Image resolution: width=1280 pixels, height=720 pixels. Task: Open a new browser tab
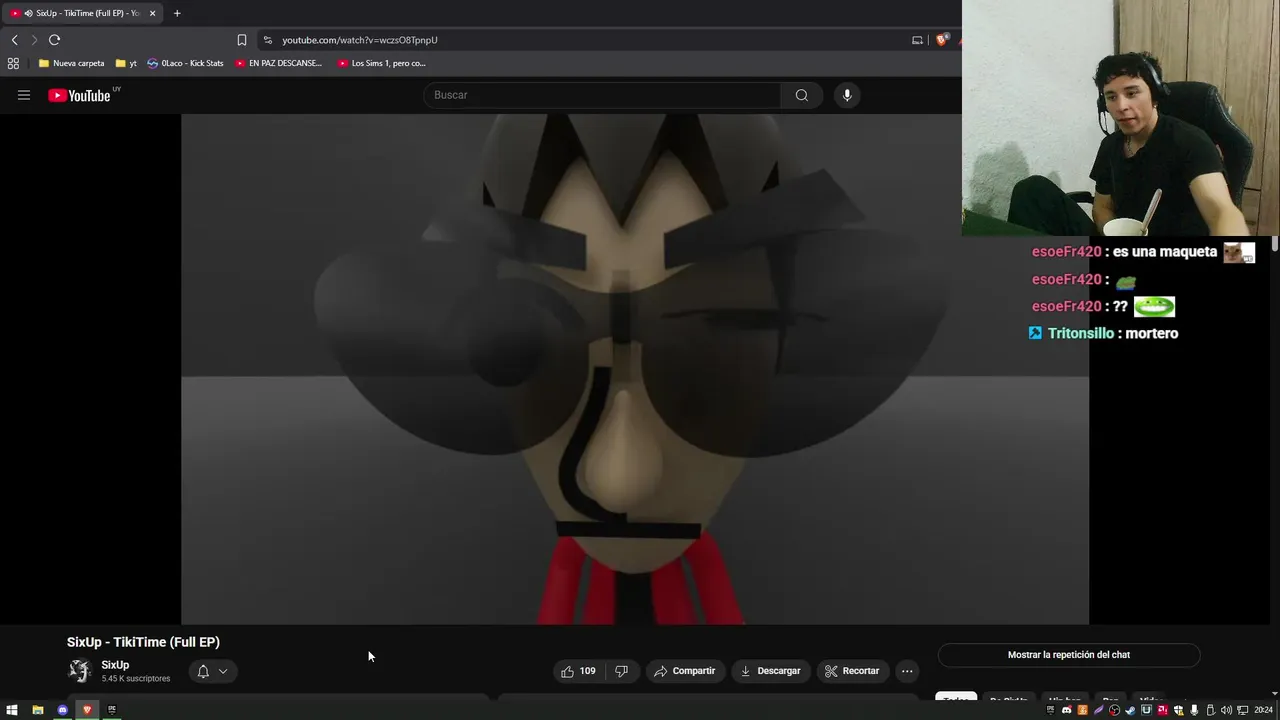tap(177, 13)
